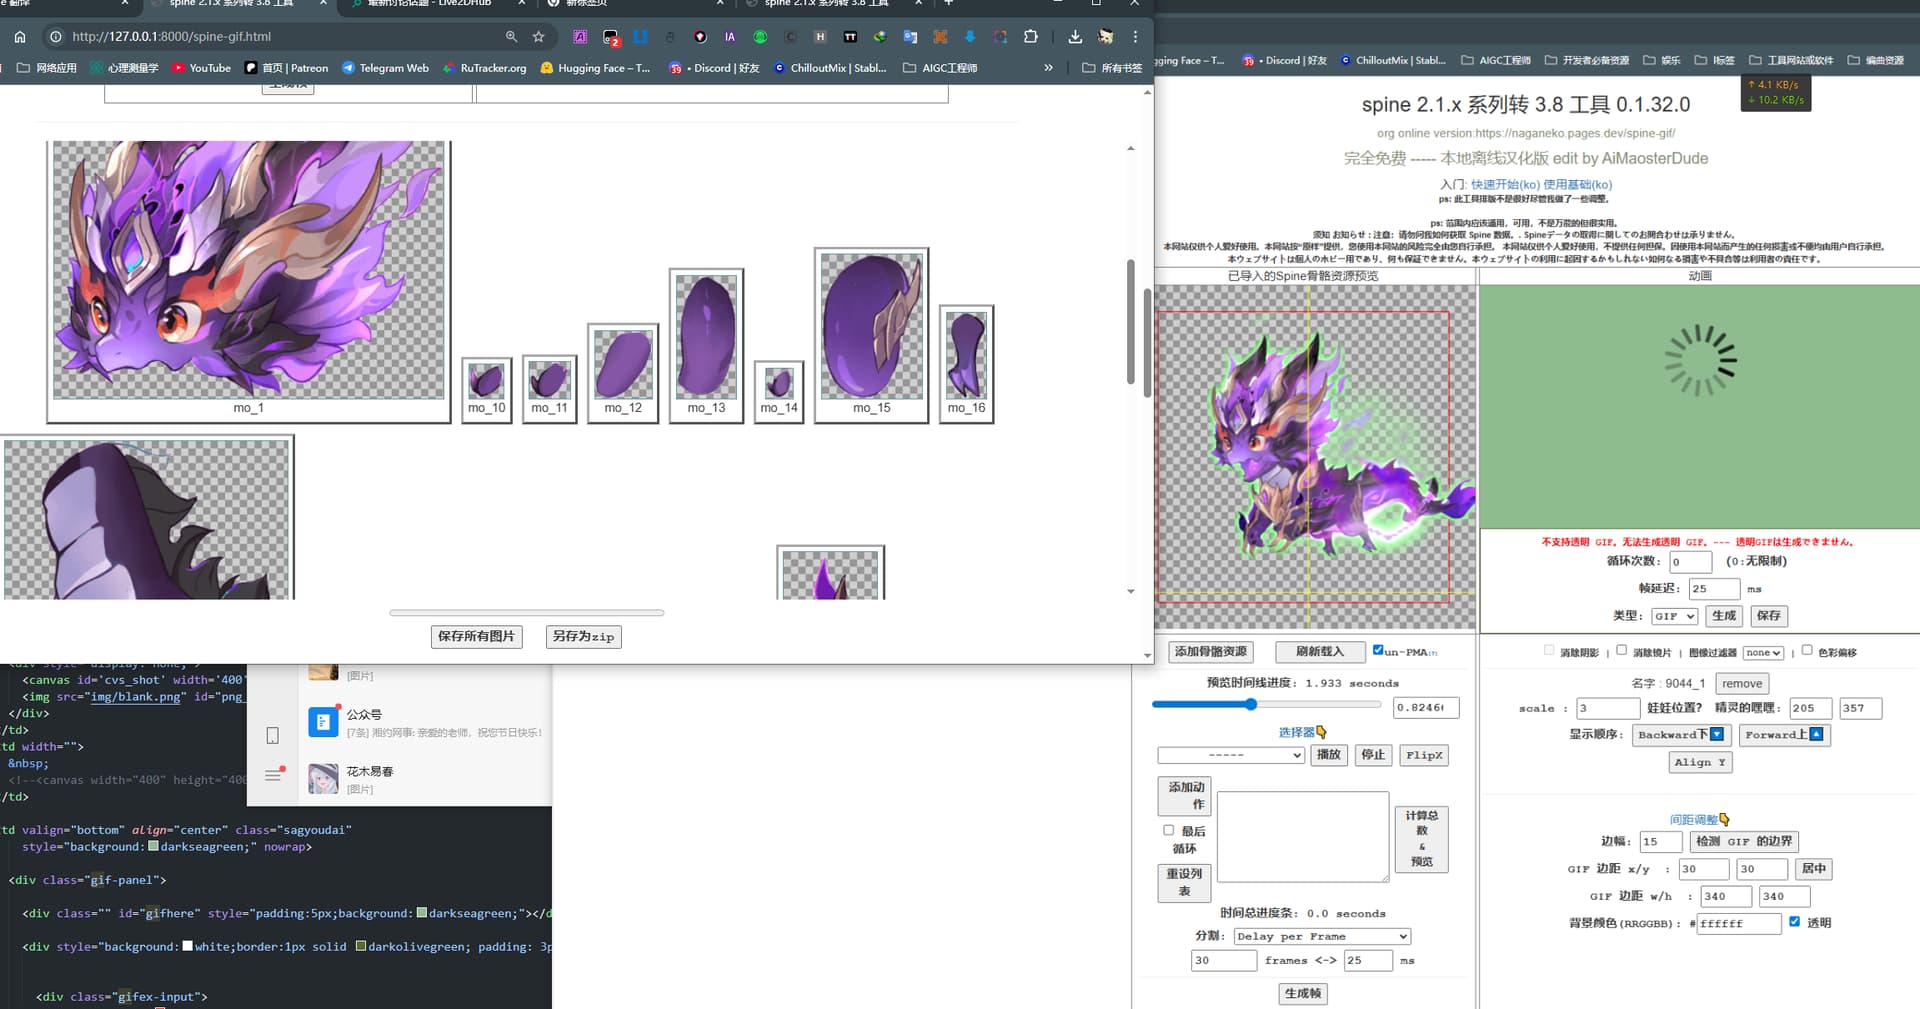Click the 公众号 chat avatar icon
The width and height of the screenshot is (1920, 1009).
click(323, 722)
